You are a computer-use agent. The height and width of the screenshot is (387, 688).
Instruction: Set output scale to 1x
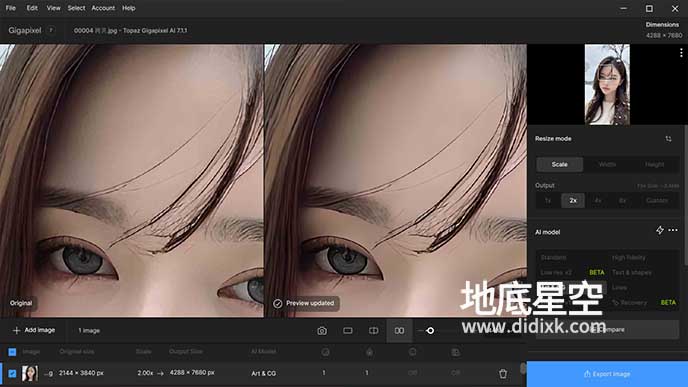pyautogui.click(x=548, y=201)
